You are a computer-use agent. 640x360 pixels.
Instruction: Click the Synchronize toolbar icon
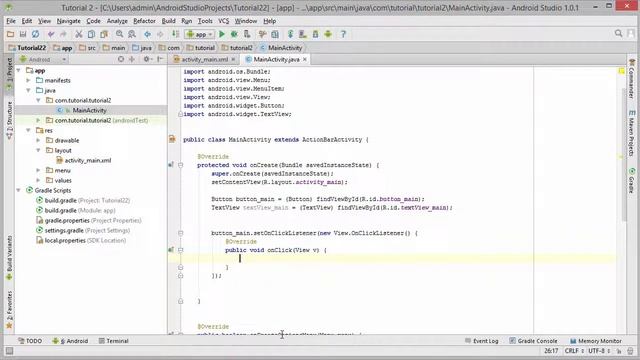[x=36, y=34]
